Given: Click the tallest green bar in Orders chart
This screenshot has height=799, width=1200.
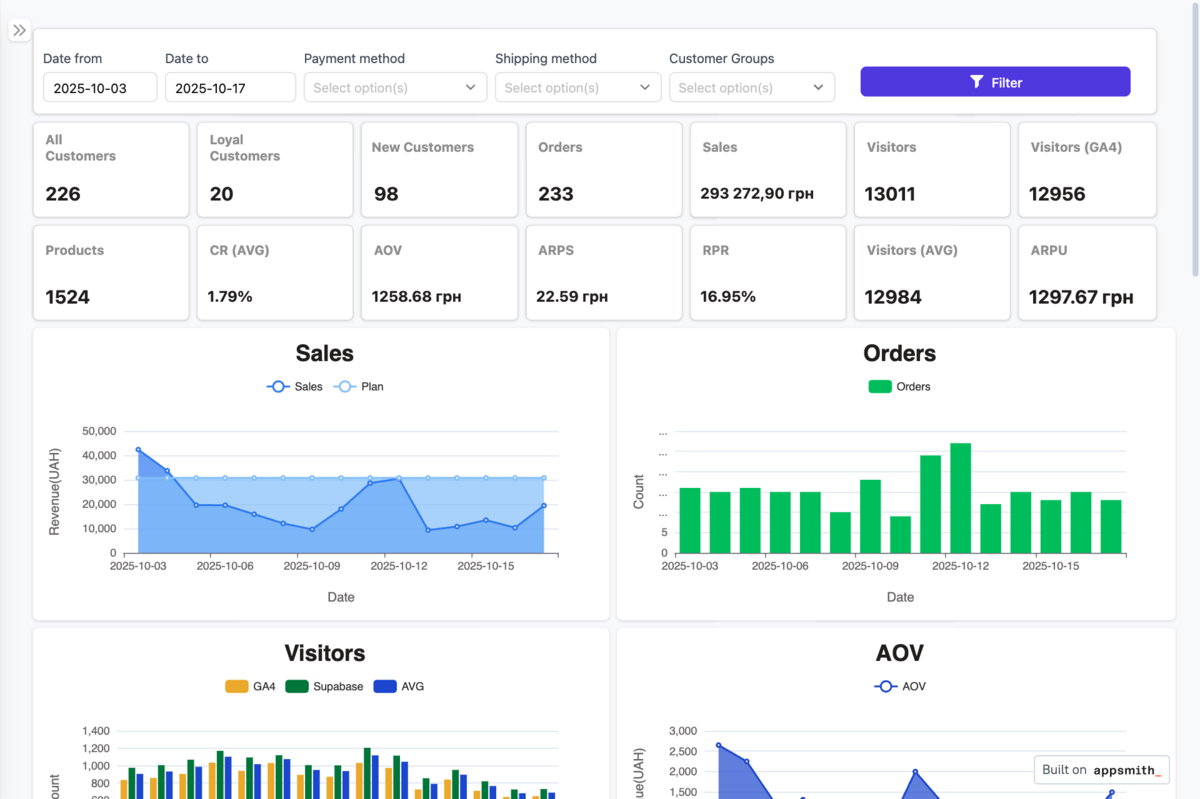Looking at the screenshot, I should click(961, 498).
